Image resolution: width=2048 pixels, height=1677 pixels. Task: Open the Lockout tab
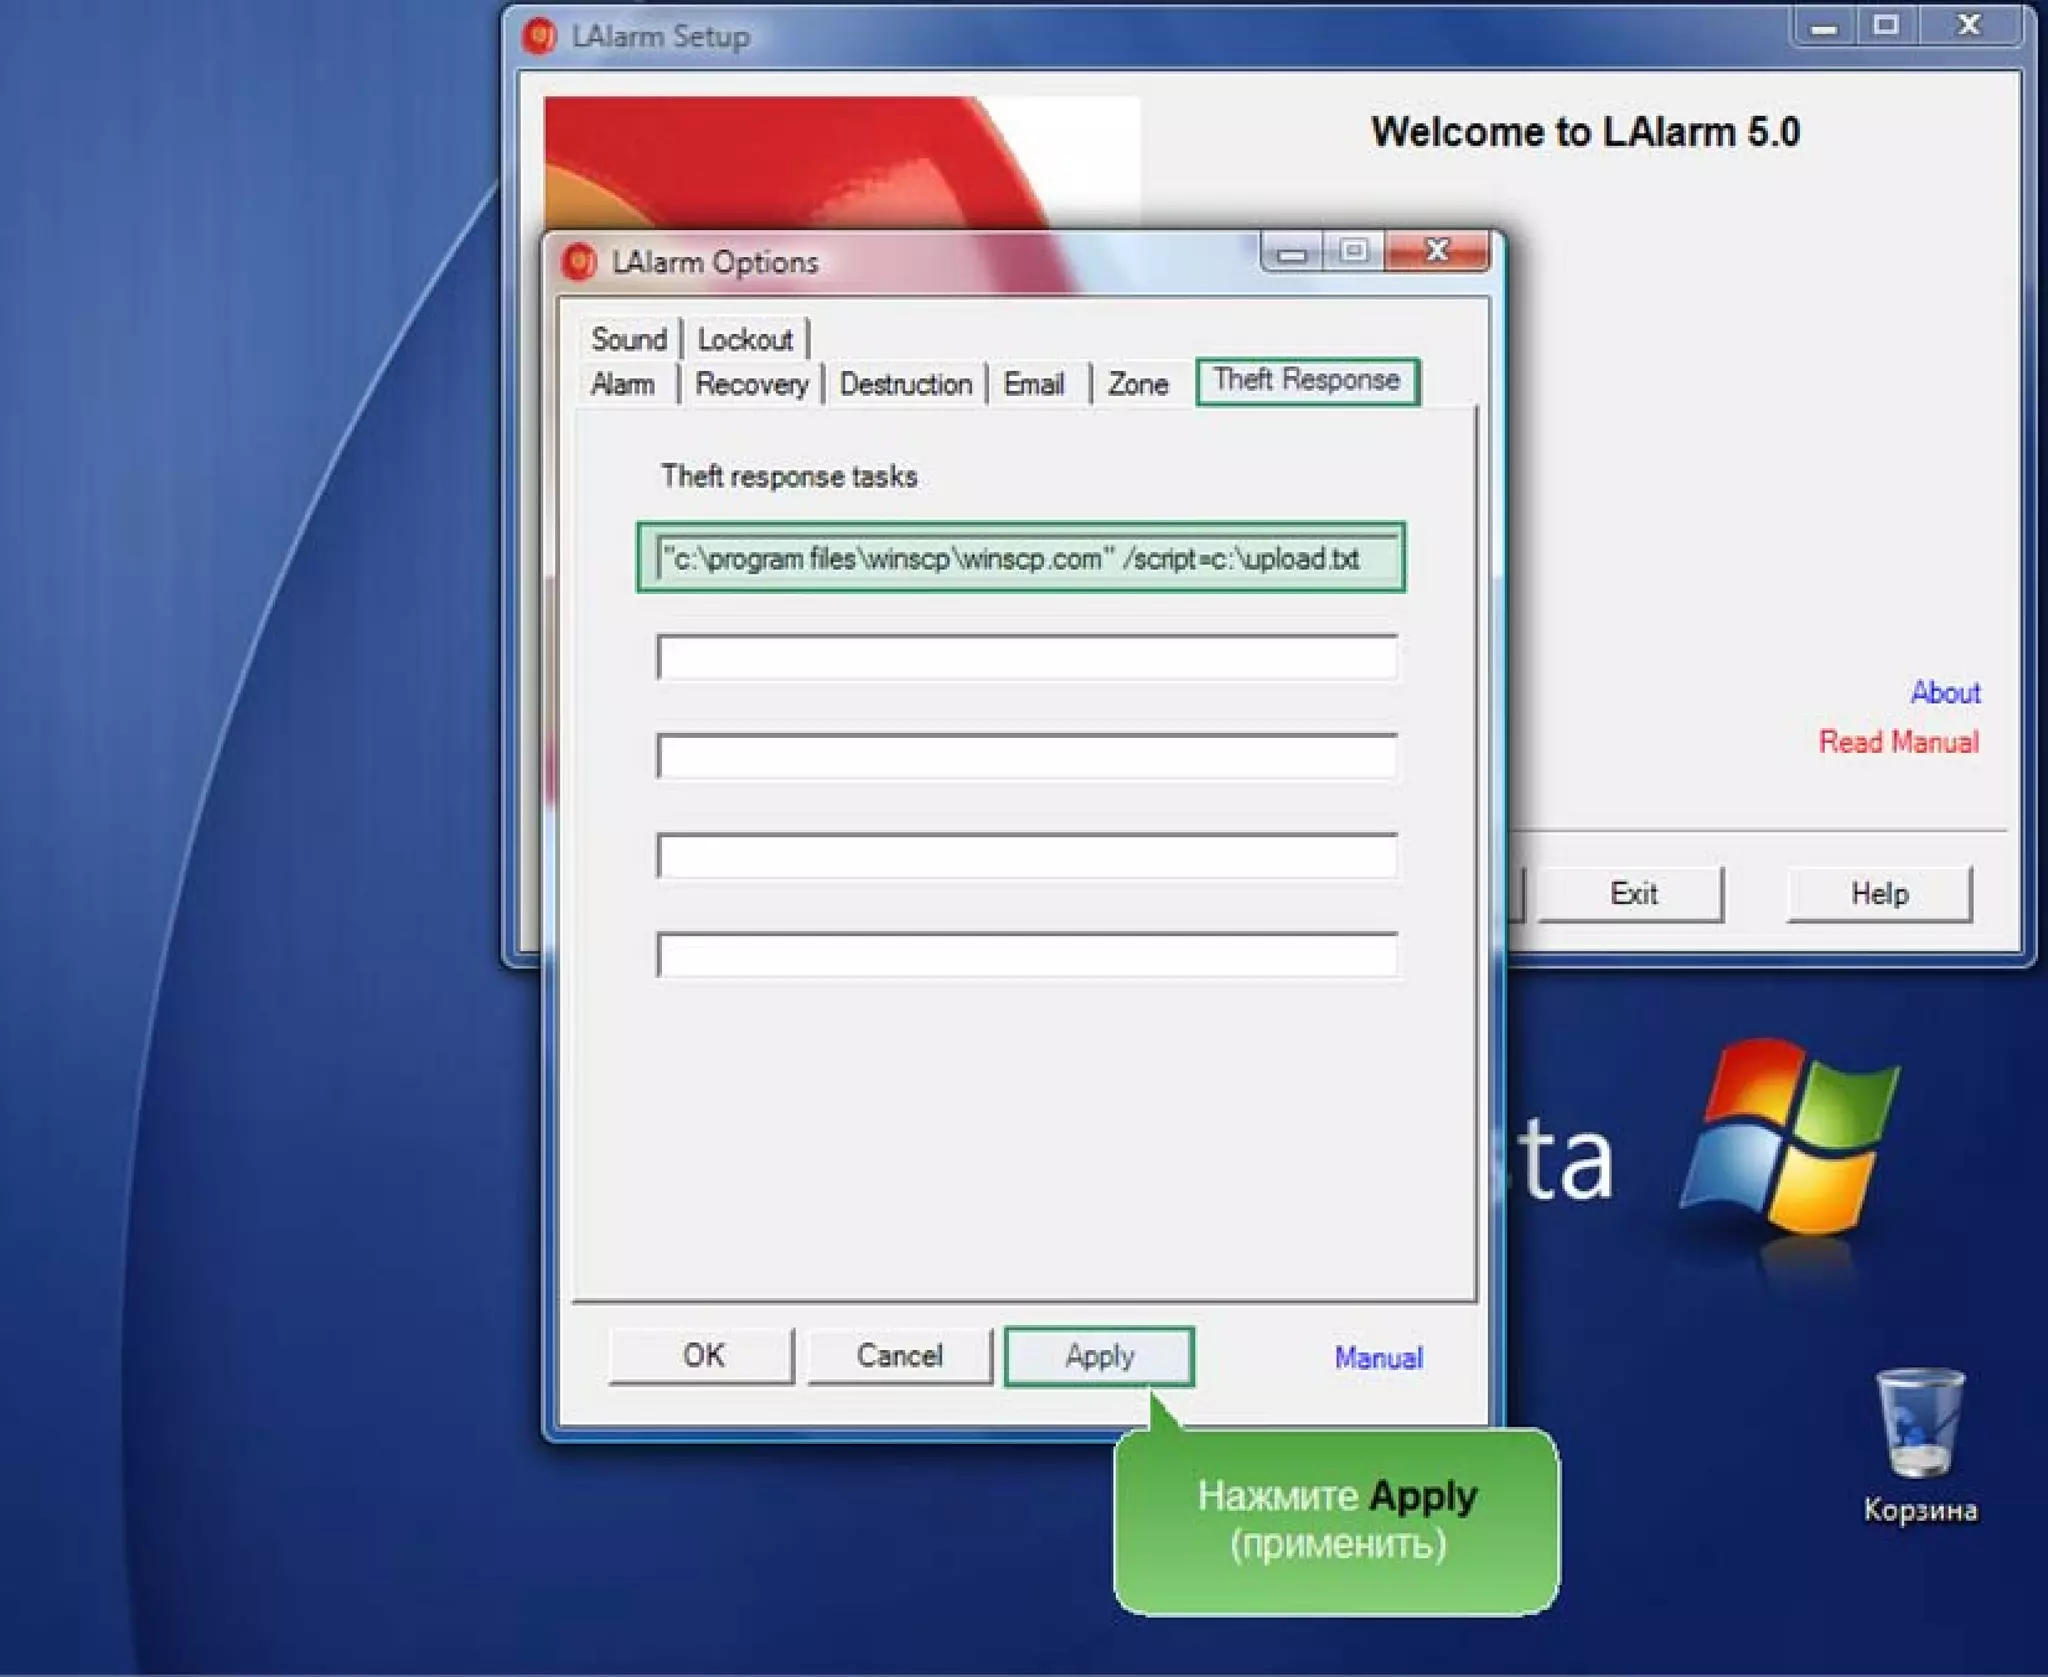[745, 339]
